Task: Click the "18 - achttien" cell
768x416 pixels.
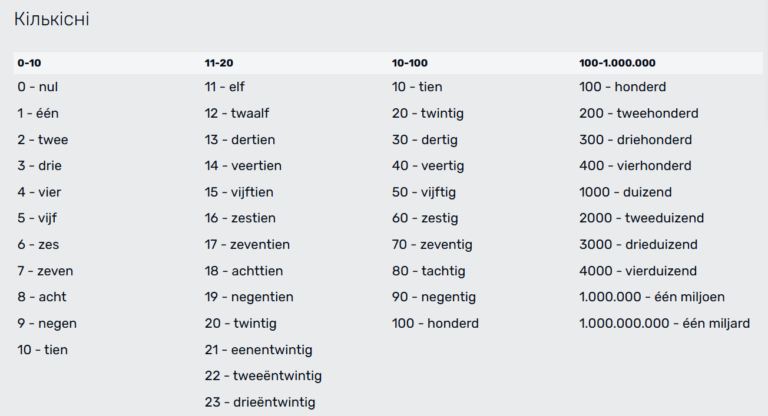Action: pyautogui.click(x=243, y=271)
